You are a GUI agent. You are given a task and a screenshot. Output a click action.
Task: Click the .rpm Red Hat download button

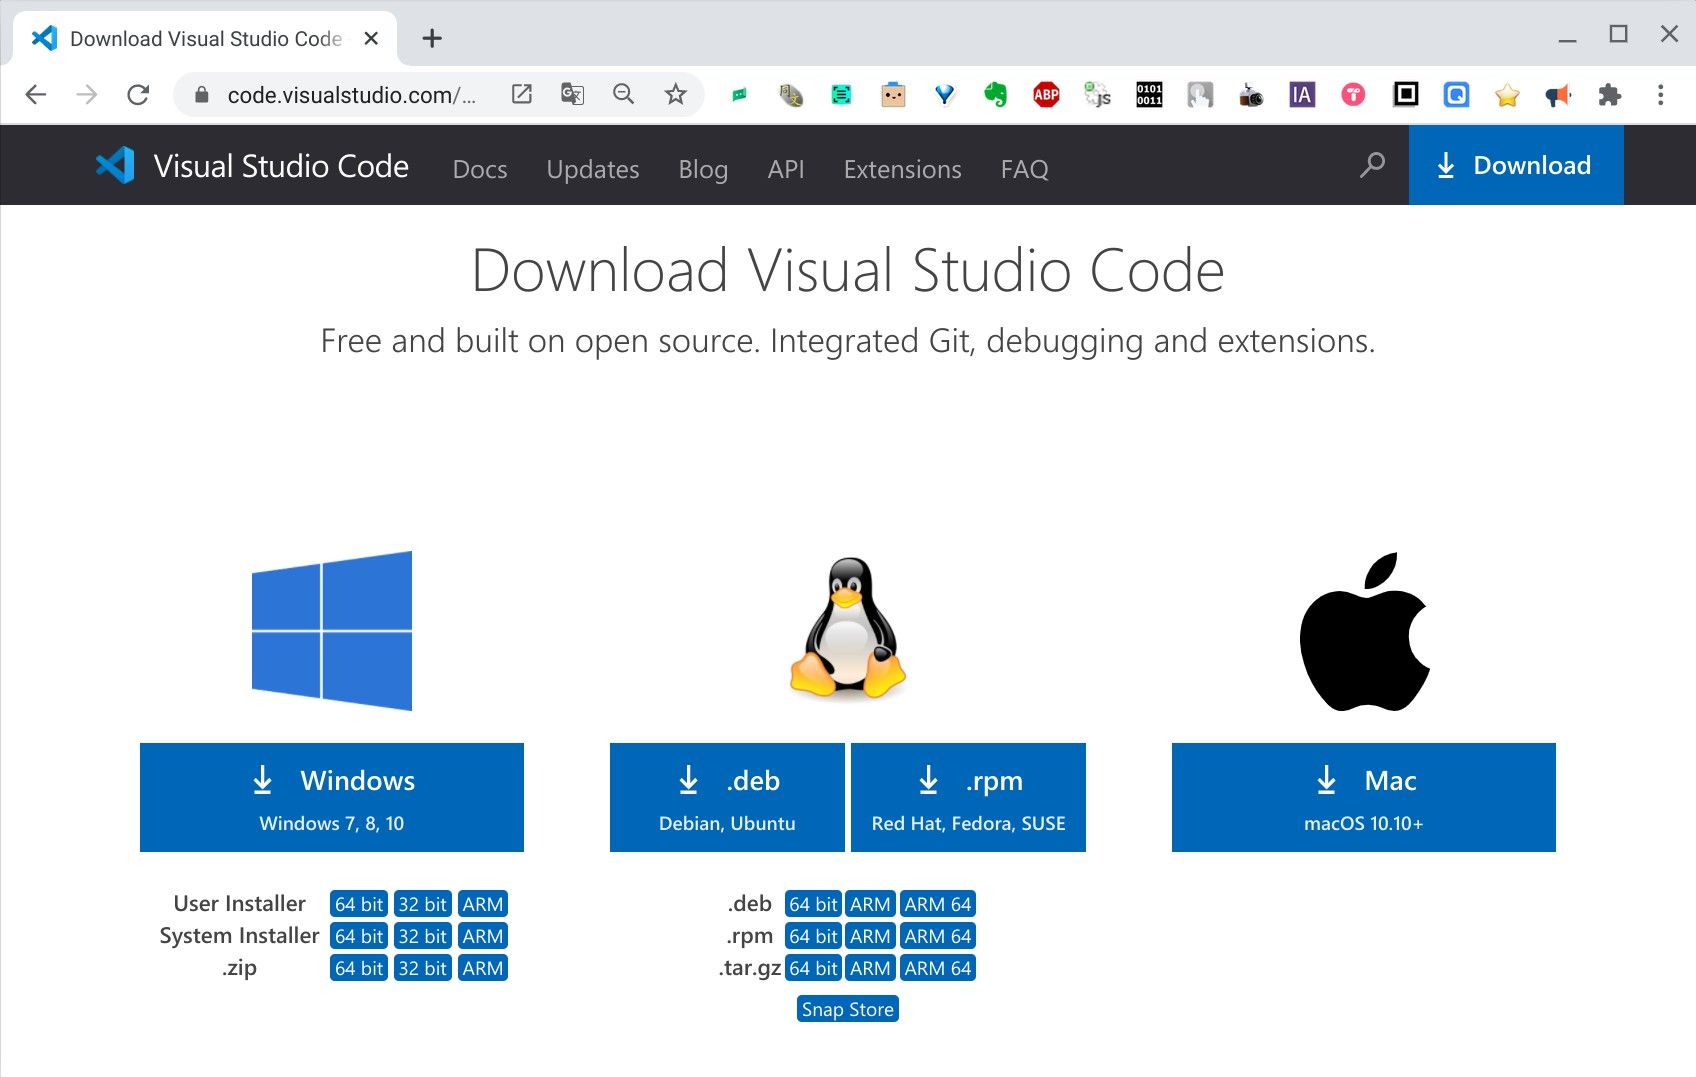968,797
